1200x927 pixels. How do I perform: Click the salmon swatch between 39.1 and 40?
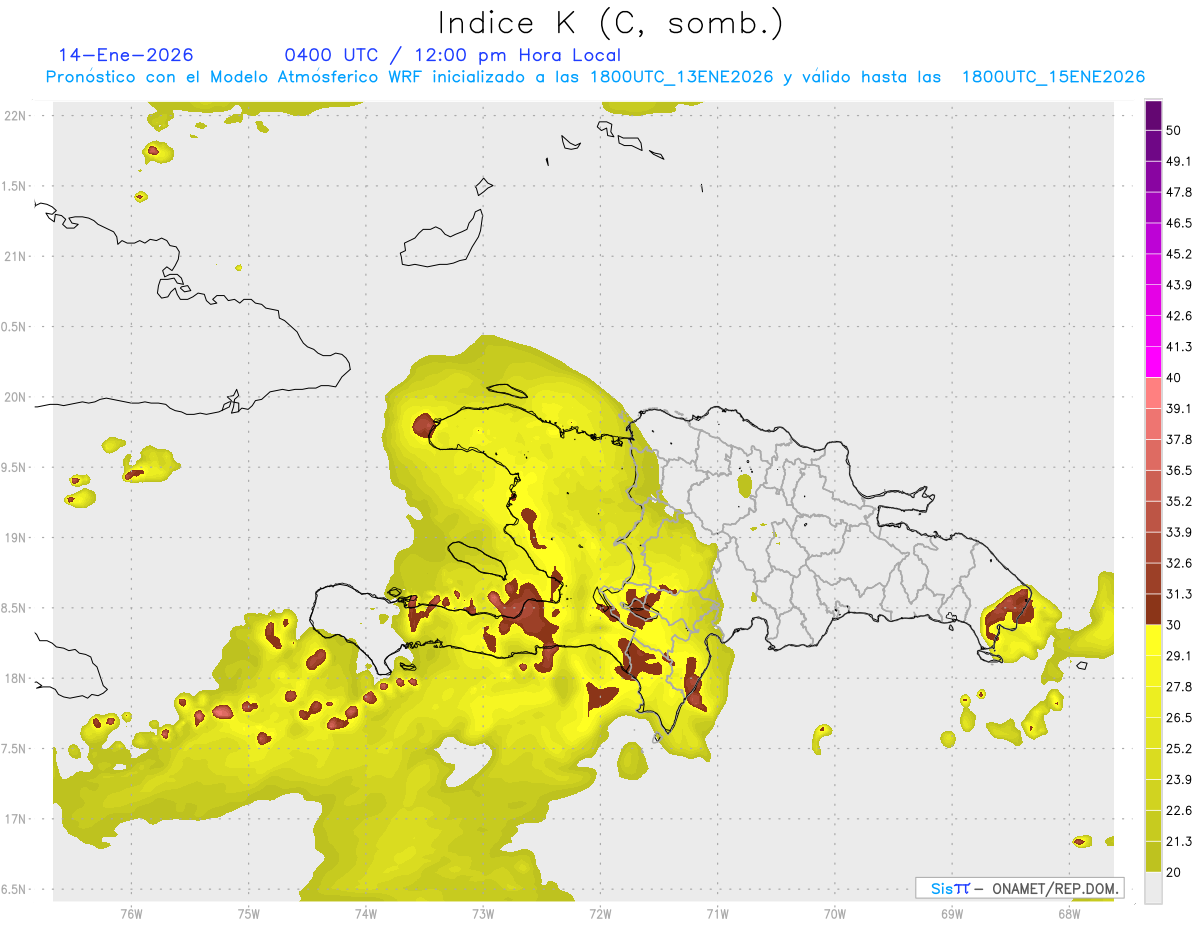pos(1153,394)
